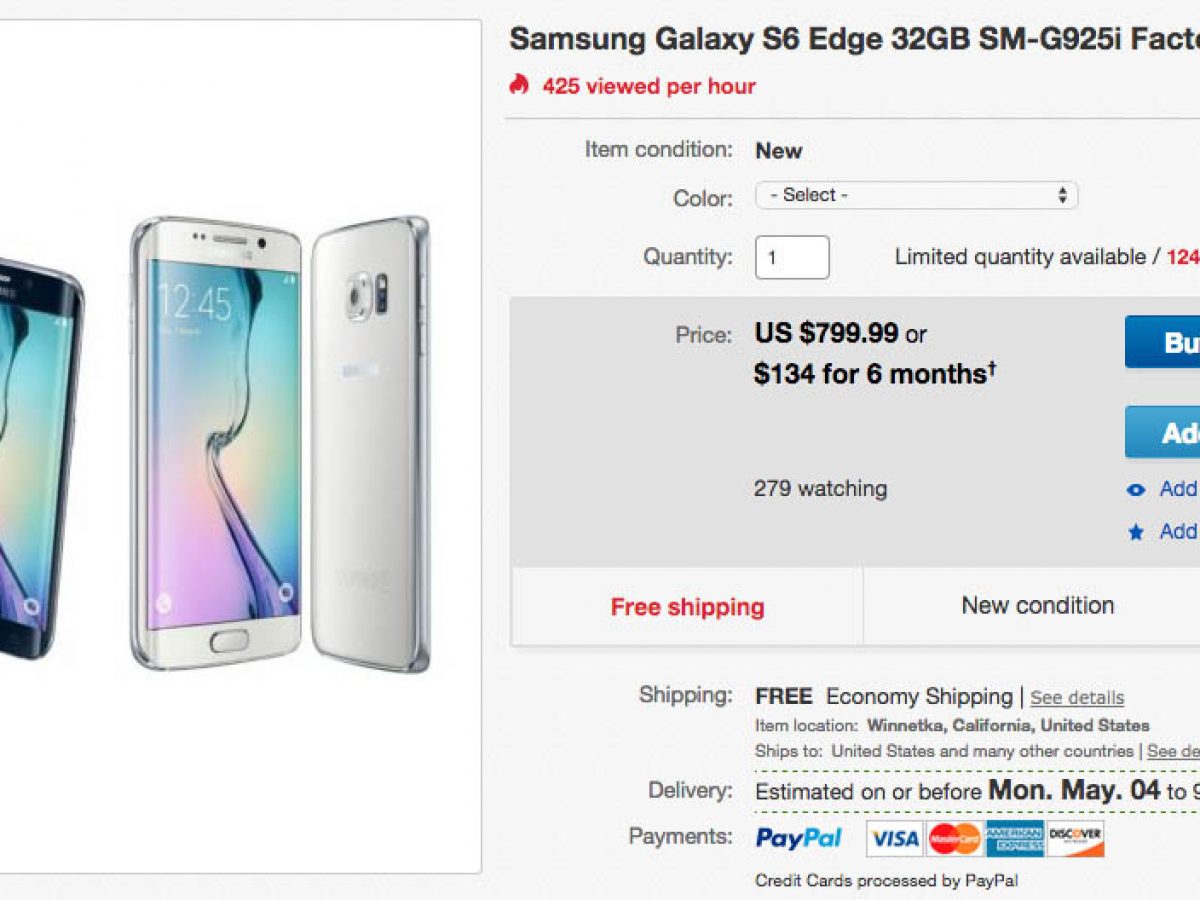This screenshot has height=900, width=1200.
Task: Click the Discover card icon
Action: [1075, 838]
